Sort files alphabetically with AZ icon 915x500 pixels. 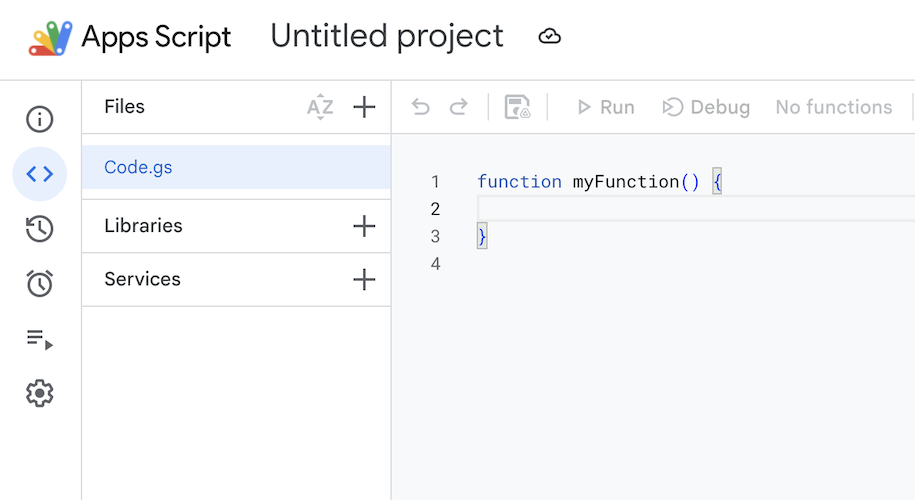click(x=320, y=107)
